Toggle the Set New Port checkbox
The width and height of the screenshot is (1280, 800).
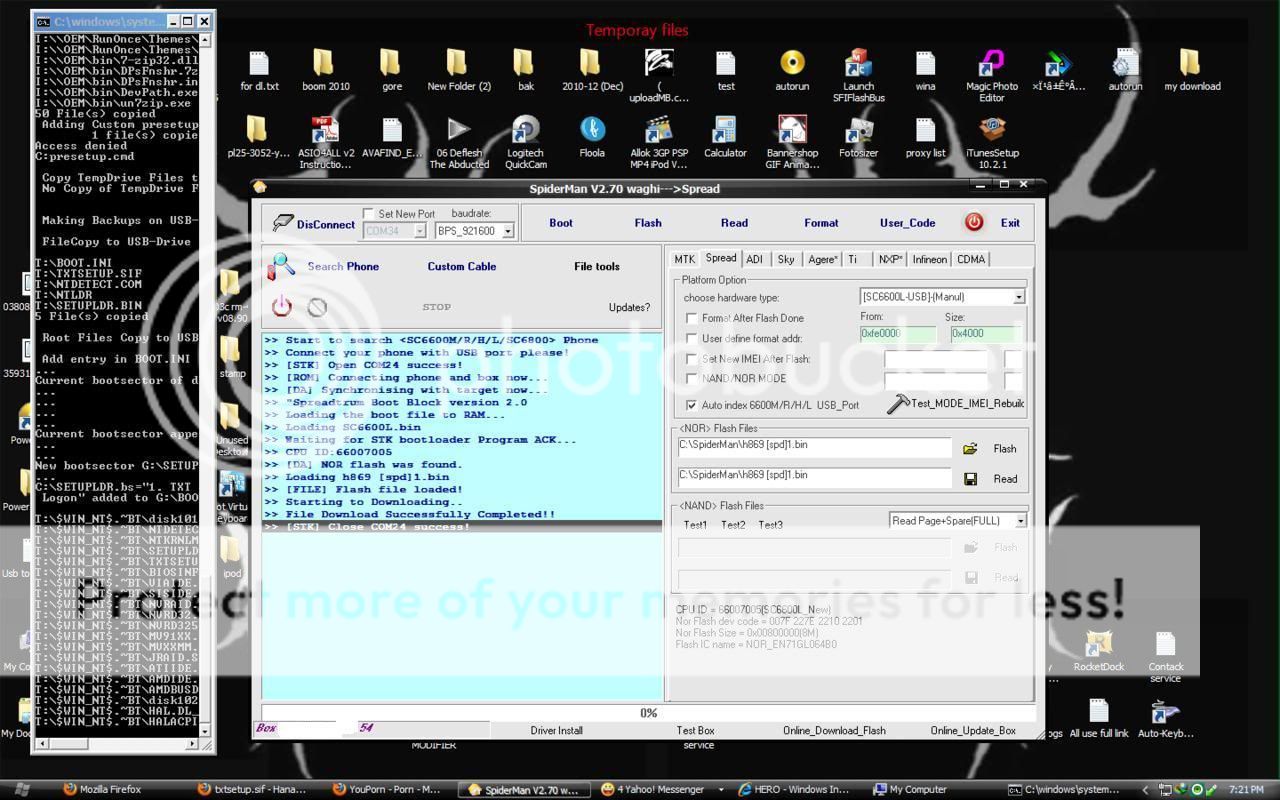368,214
